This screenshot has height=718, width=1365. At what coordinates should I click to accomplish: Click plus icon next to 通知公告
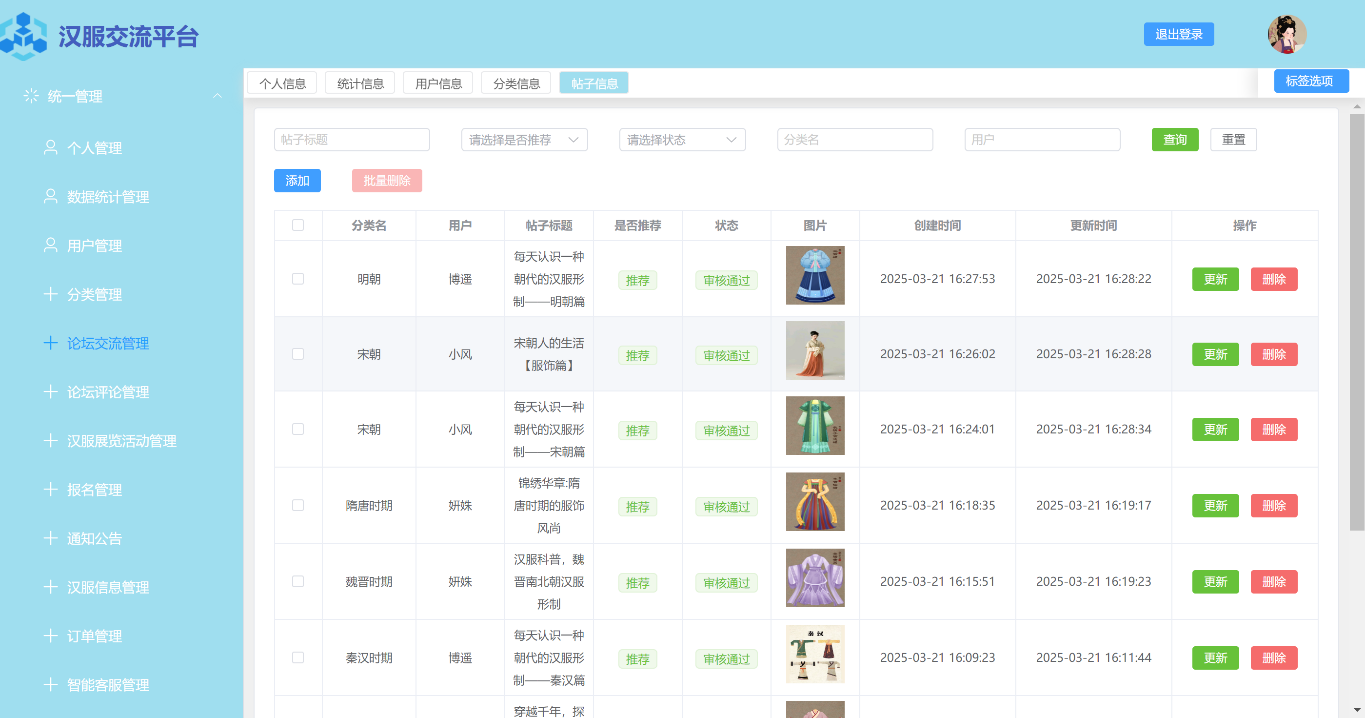click(x=51, y=538)
